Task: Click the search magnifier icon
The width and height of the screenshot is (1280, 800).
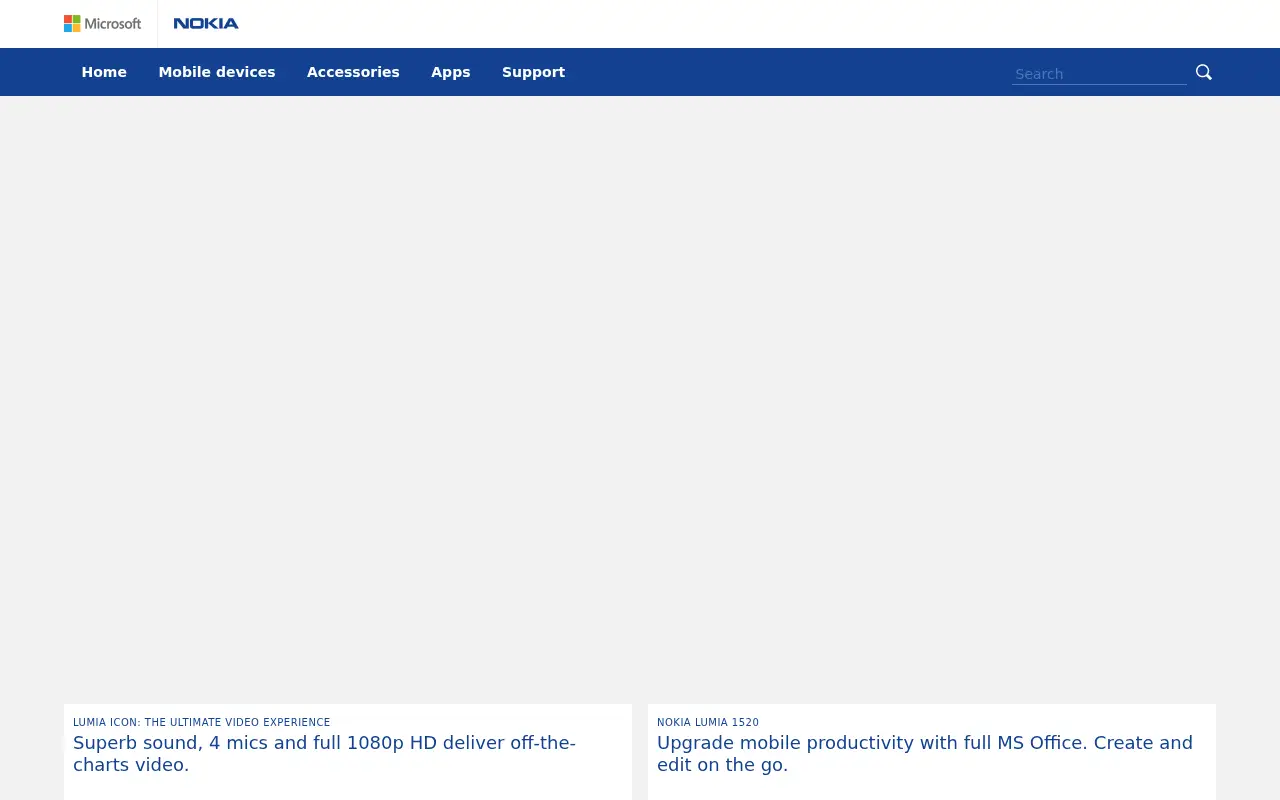Action: 1204,72
